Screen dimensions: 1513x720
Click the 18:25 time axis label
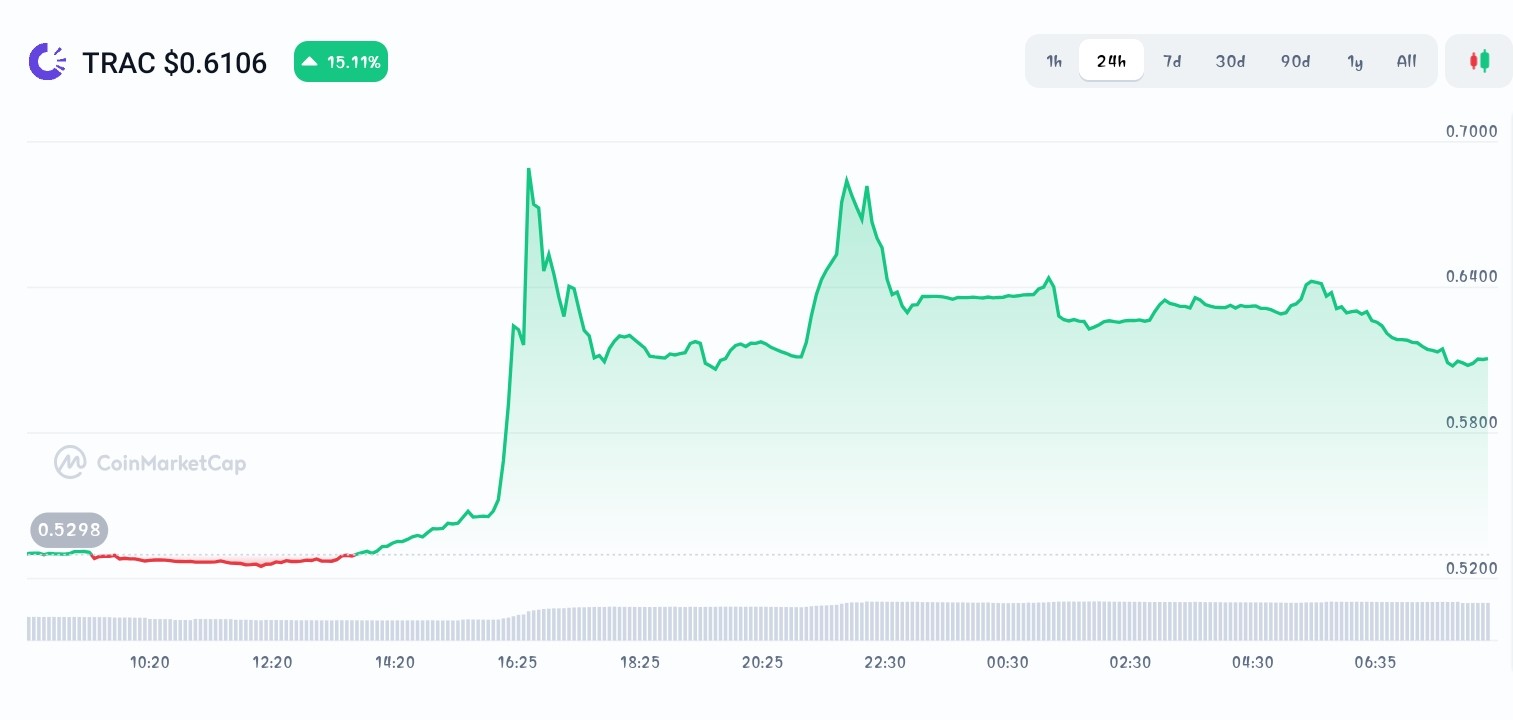(x=640, y=662)
